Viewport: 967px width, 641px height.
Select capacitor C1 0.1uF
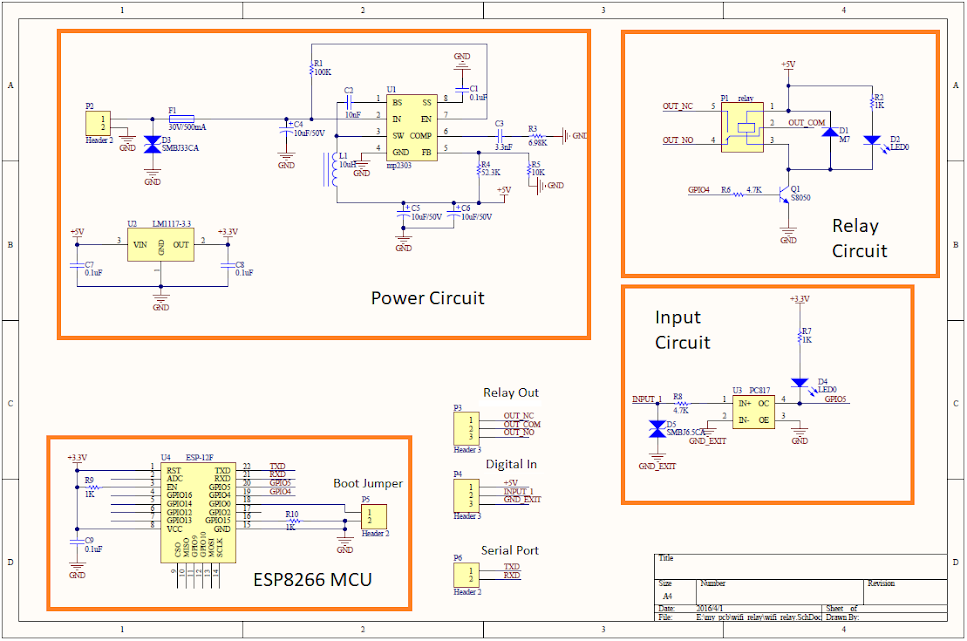(461, 89)
